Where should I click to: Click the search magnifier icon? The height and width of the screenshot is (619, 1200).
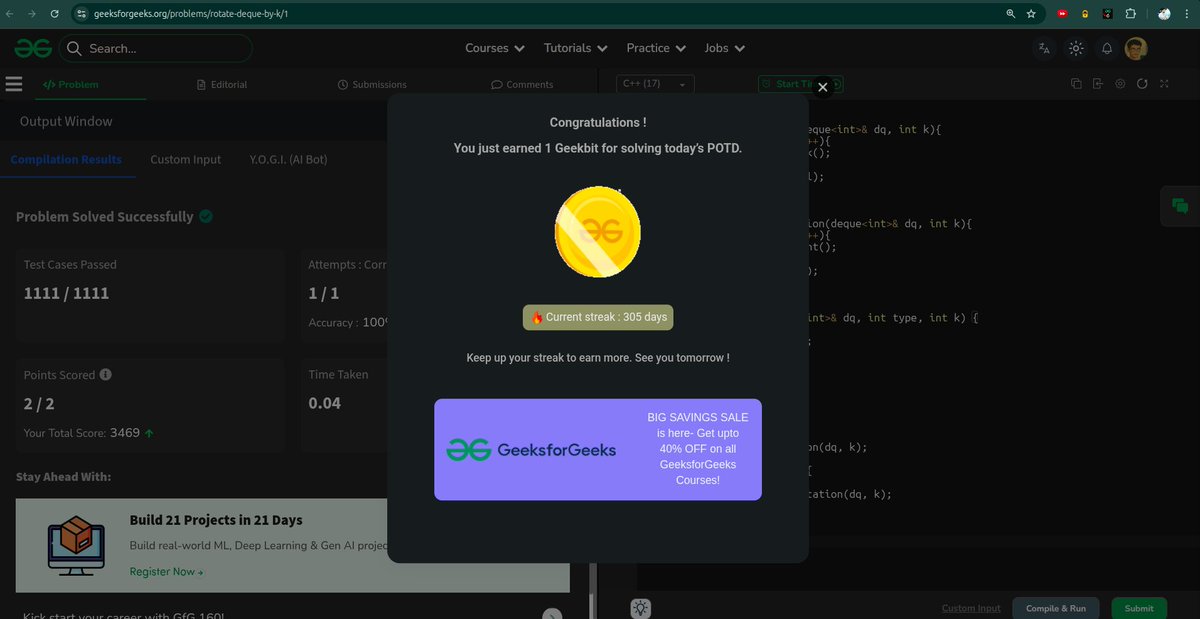74,48
